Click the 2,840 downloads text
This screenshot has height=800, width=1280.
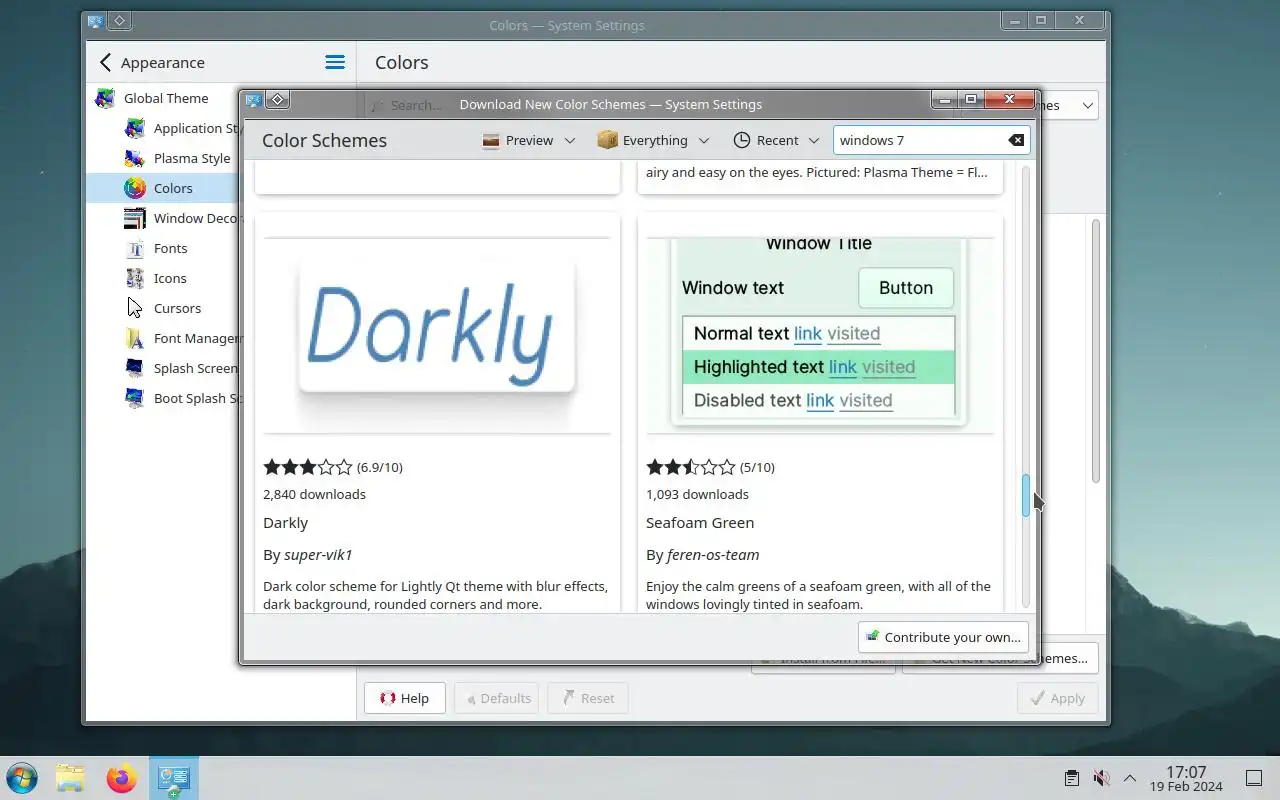(314, 494)
